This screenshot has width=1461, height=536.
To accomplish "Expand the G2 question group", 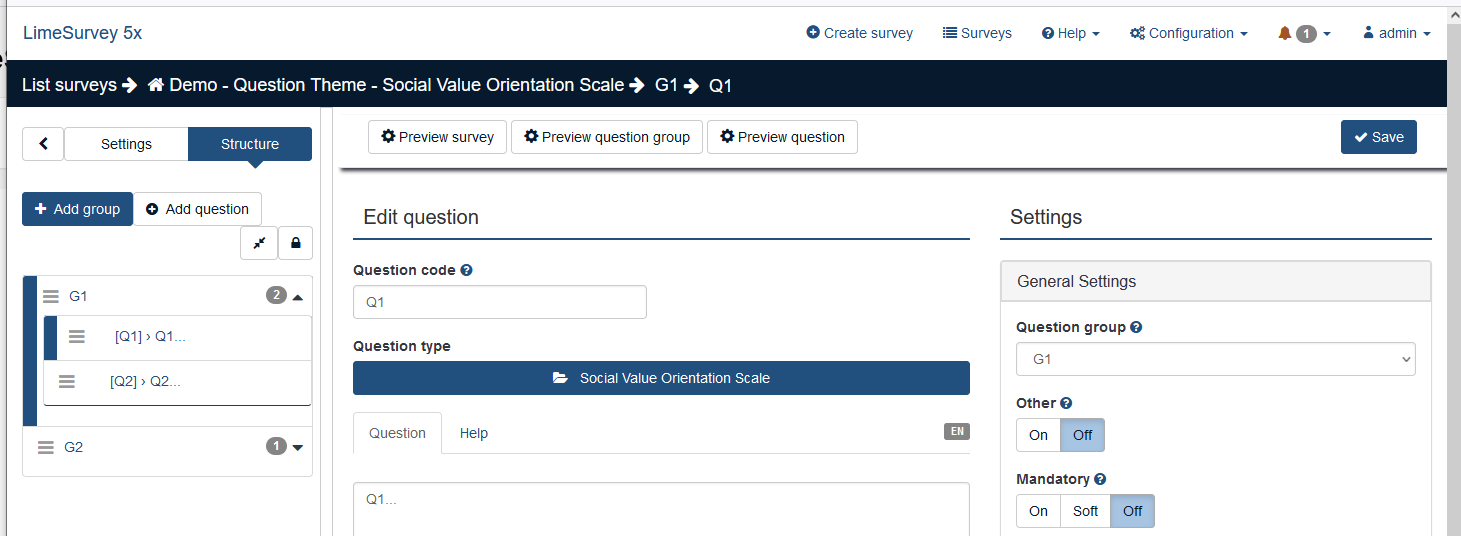I will [297, 447].
